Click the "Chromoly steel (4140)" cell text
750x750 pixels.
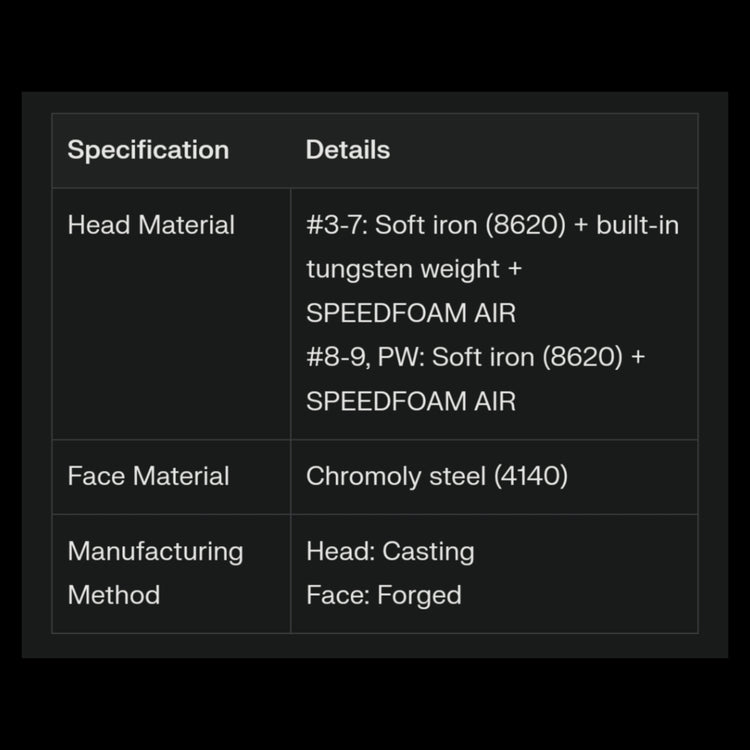point(437,476)
